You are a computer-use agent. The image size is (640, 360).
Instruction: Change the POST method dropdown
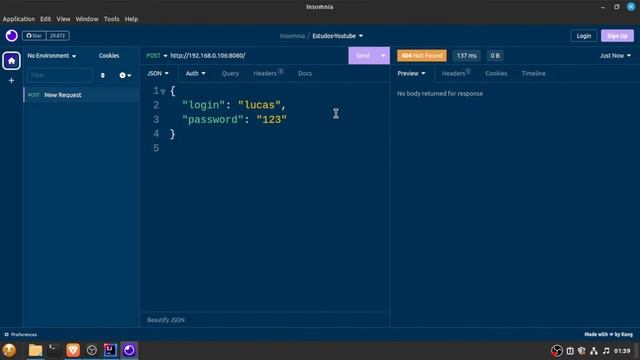(157, 56)
